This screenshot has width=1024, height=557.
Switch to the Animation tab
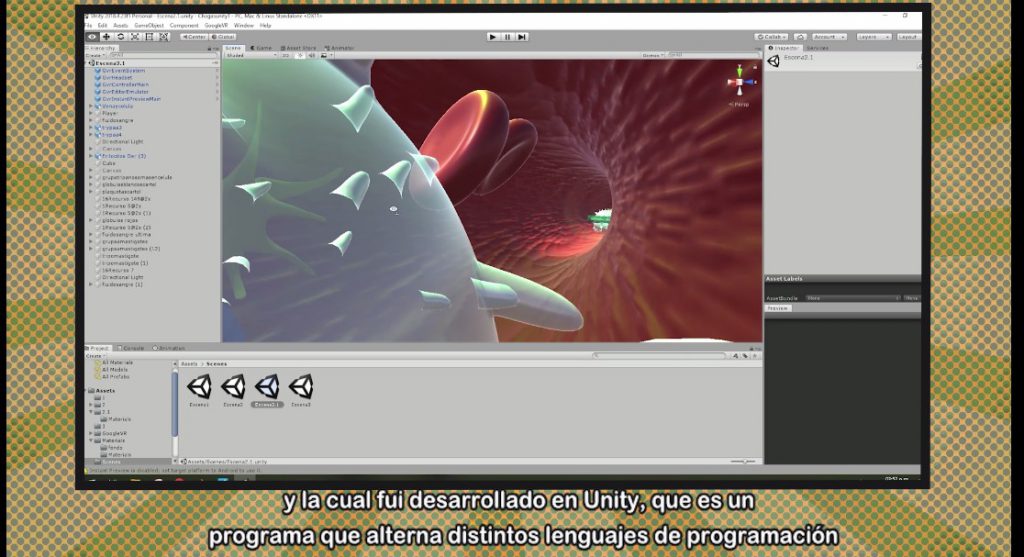(x=169, y=348)
